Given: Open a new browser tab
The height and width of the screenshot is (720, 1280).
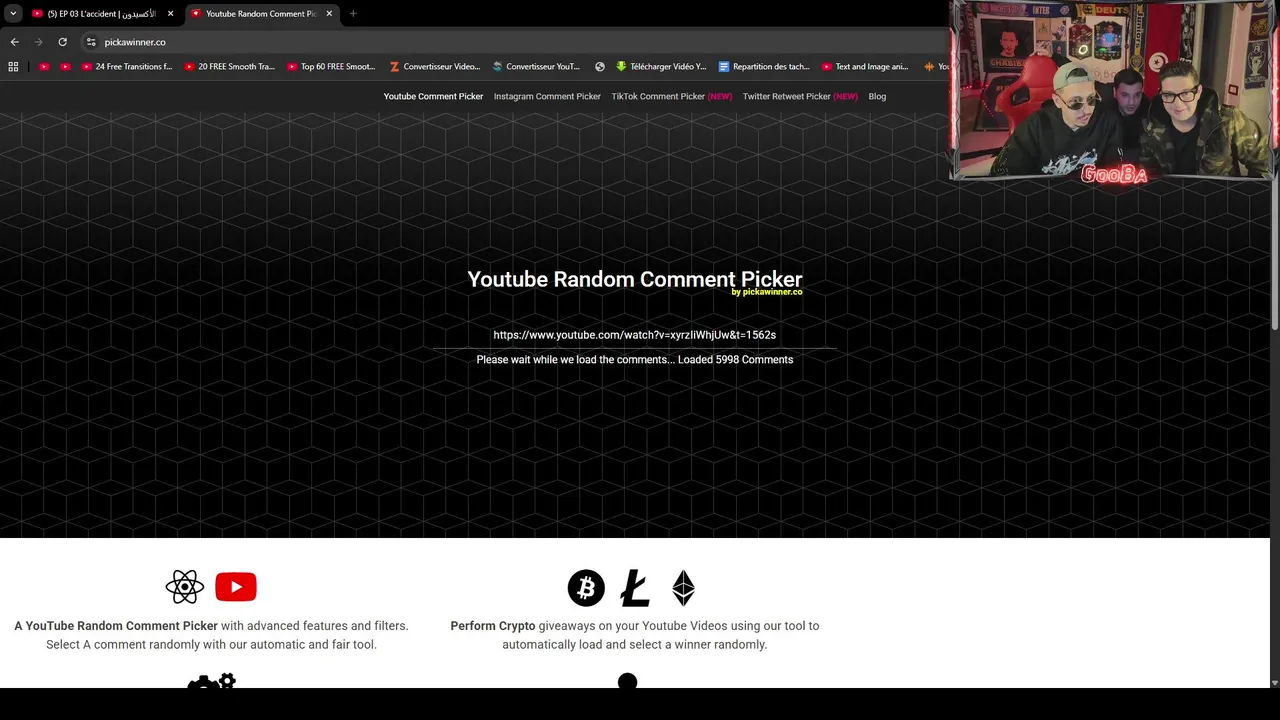Looking at the screenshot, I should click(353, 14).
